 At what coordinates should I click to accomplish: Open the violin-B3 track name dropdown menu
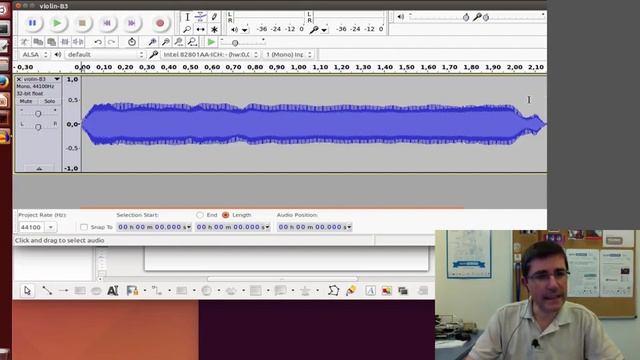[57, 79]
